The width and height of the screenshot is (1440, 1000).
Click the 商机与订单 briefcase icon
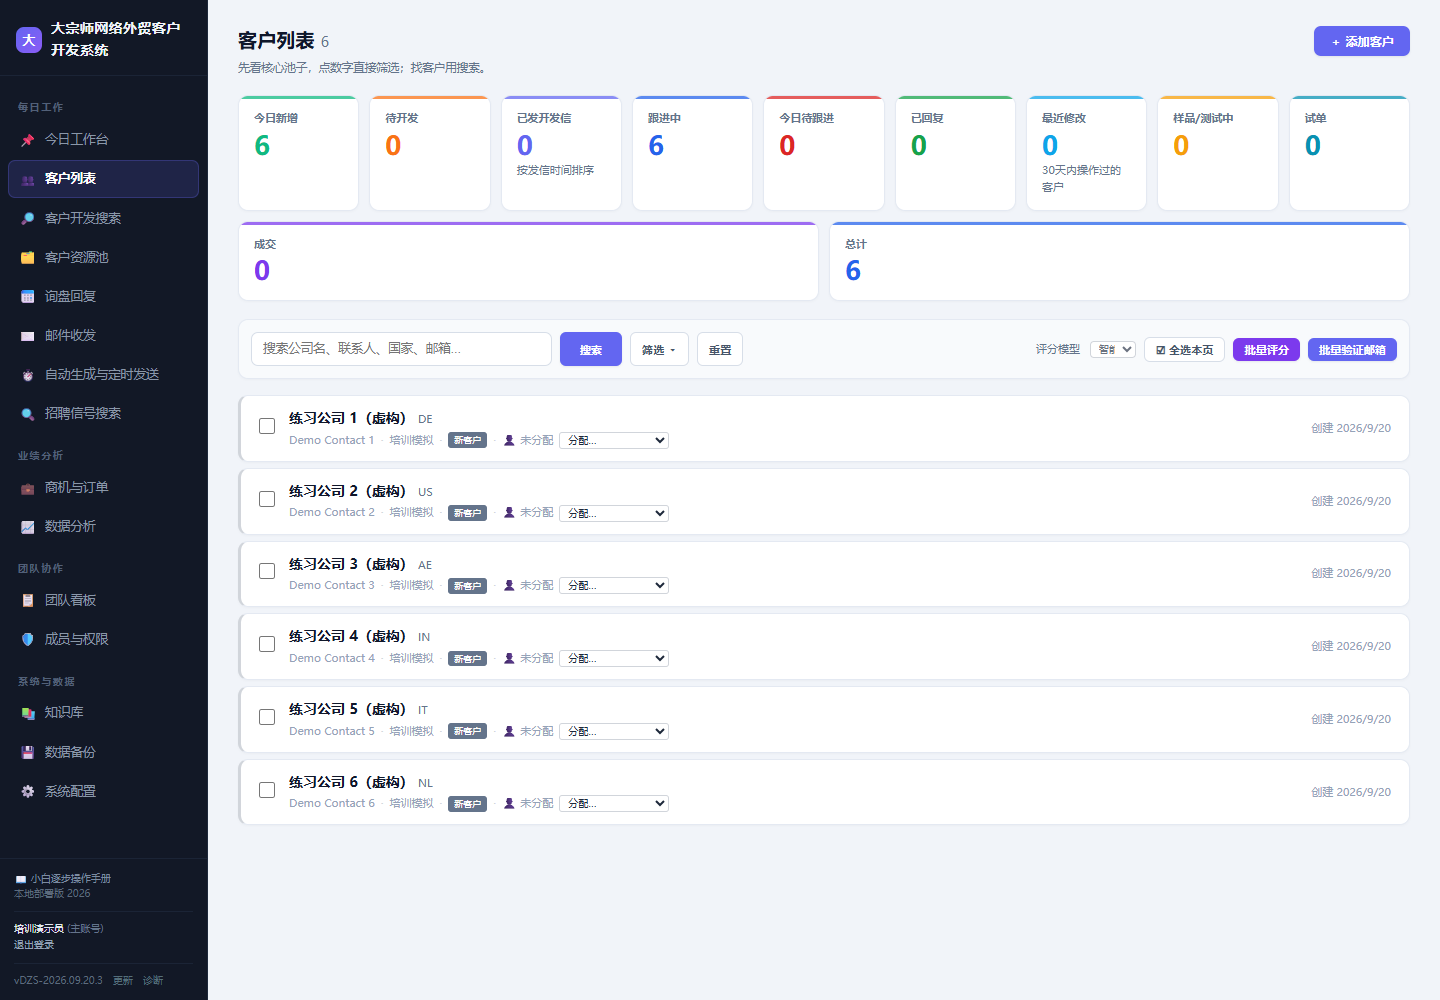tap(28, 488)
